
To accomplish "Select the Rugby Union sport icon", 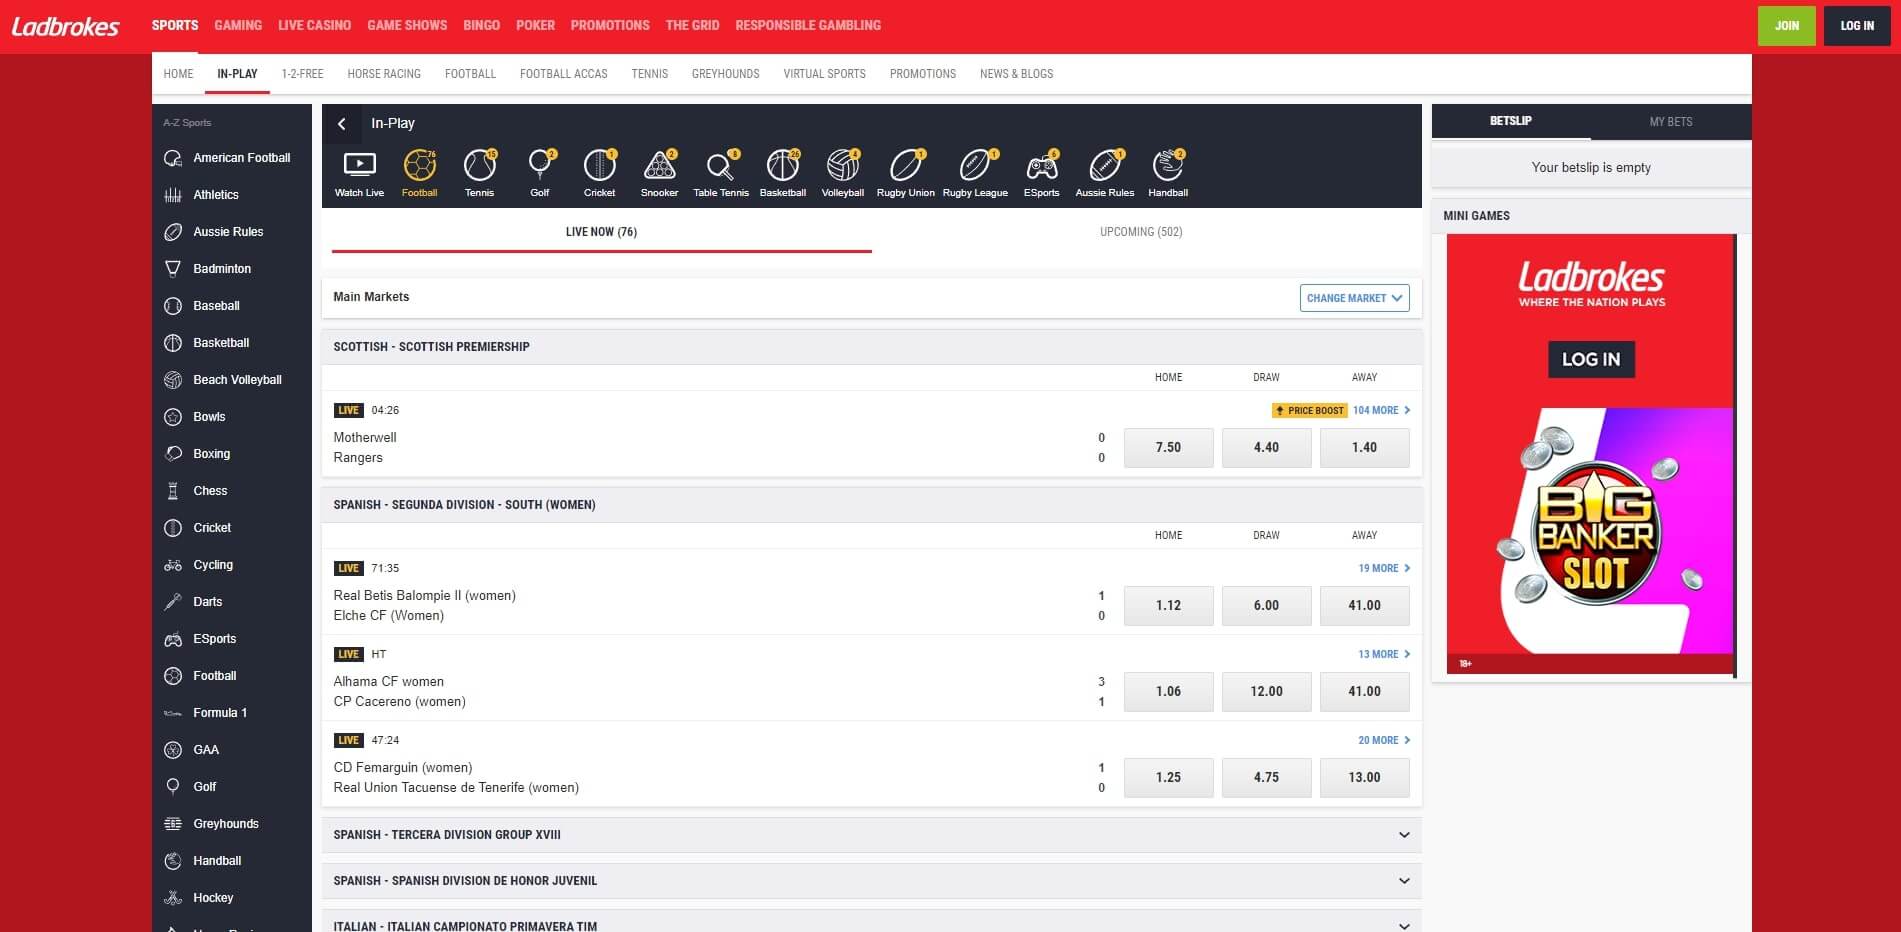I will pyautogui.click(x=905, y=168).
